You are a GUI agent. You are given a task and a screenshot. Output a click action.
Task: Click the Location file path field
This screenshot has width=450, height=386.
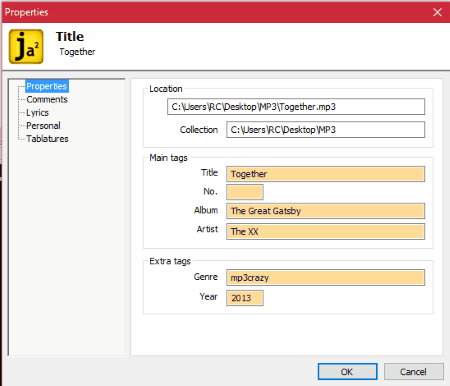(296, 107)
